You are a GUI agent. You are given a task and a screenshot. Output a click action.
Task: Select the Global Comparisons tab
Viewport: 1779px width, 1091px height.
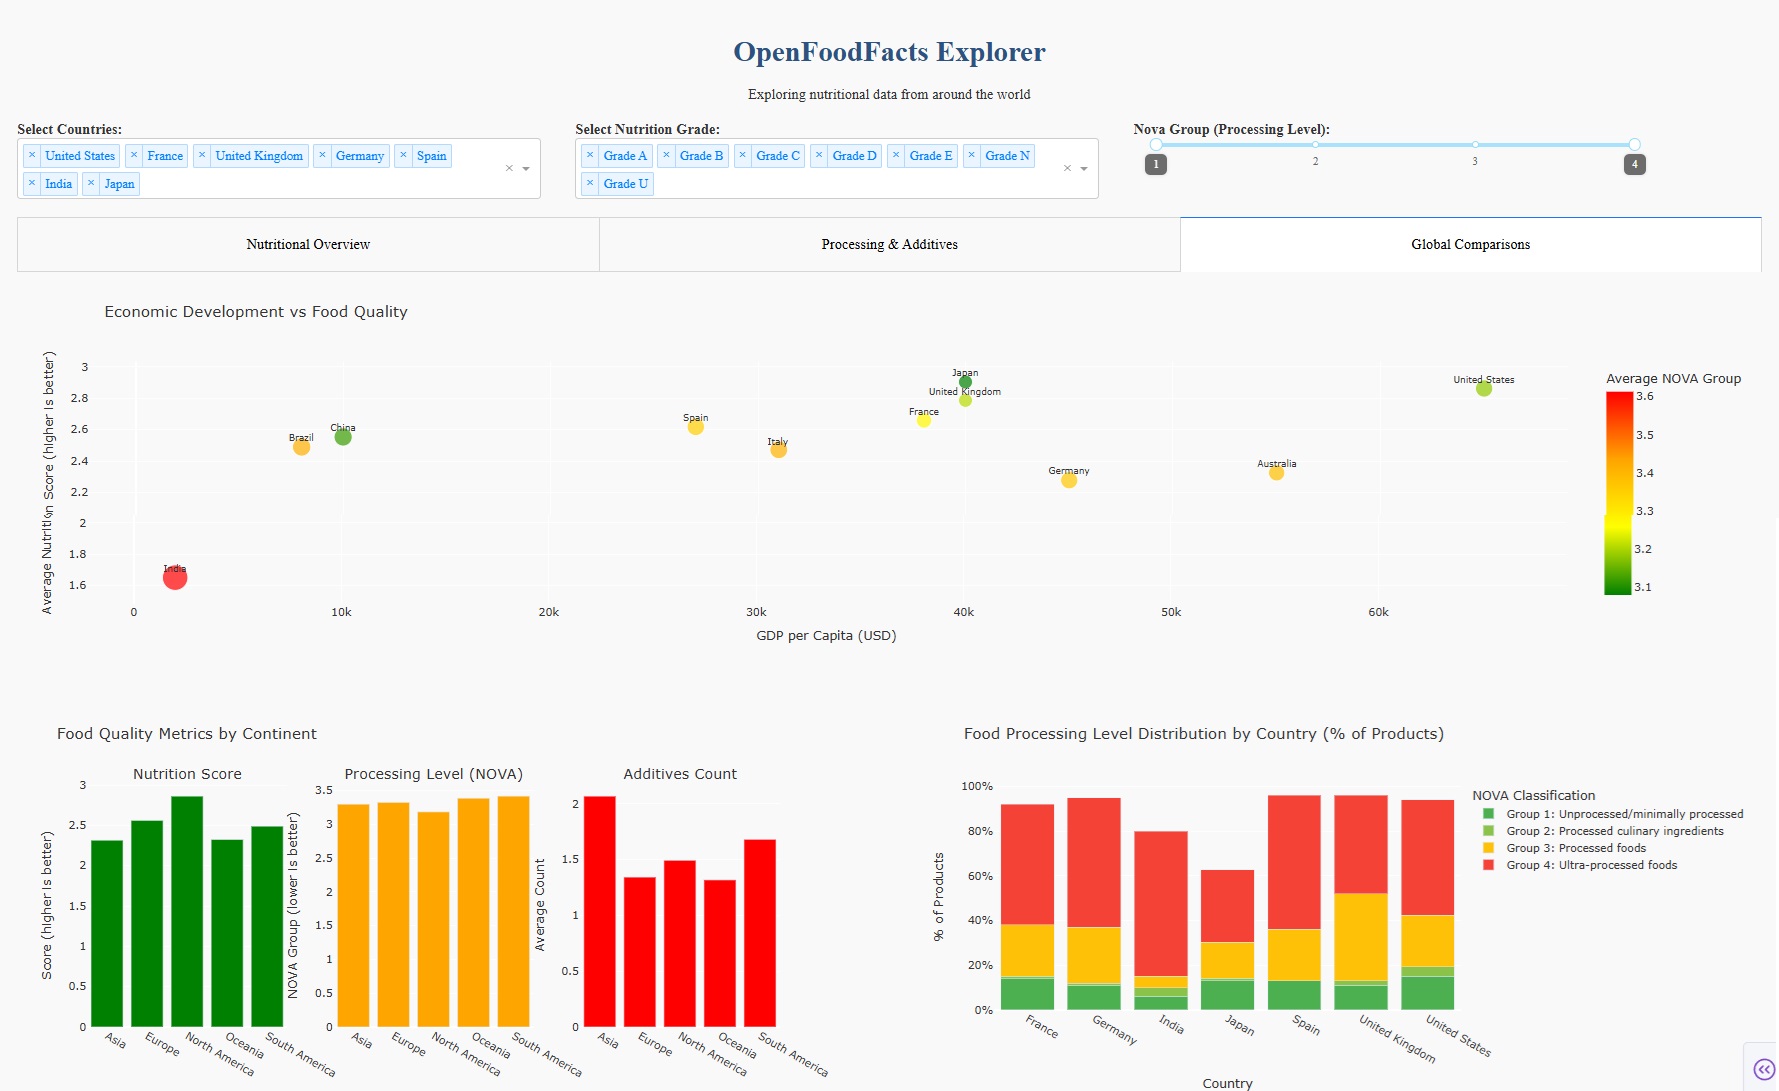(1470, 244)
